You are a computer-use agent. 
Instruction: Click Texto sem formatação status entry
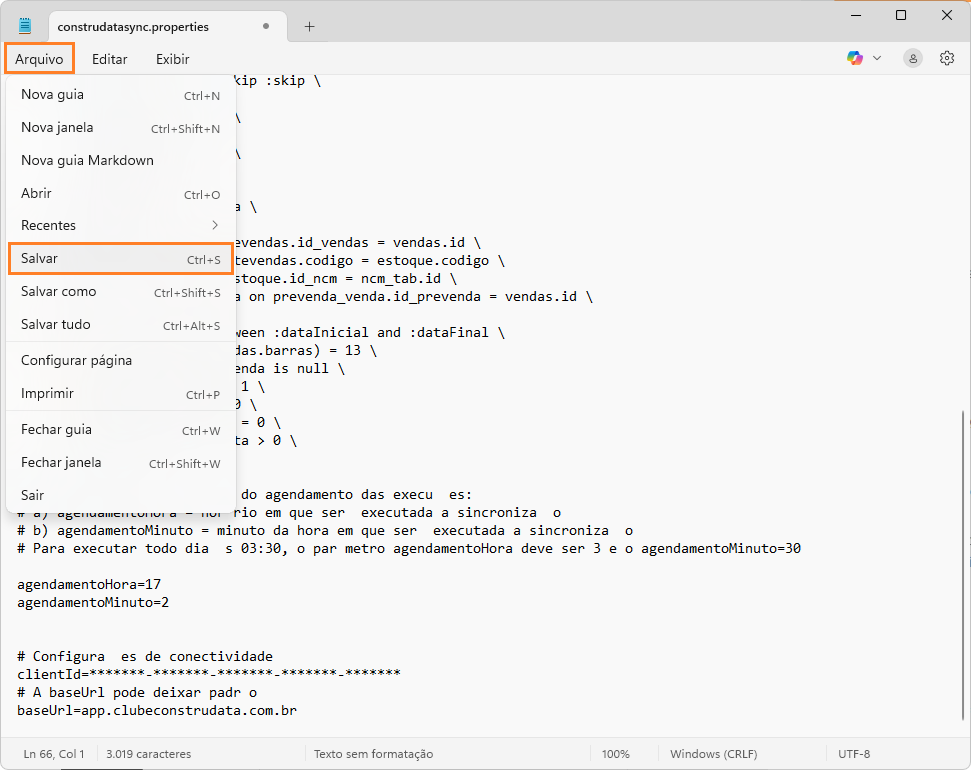click(x=373, y=754)
